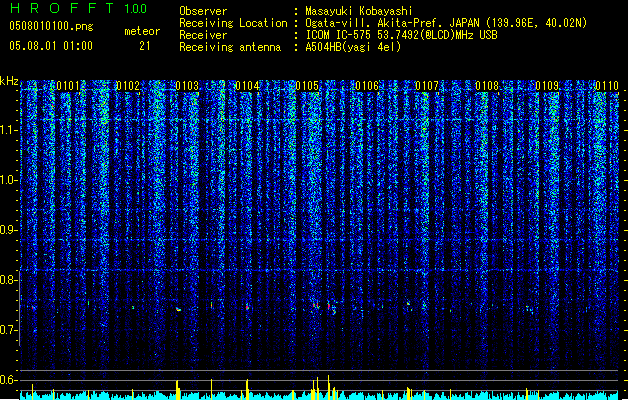
Task: Click the Ogata-vill. Akita-Pref. JAPAN location text
Action: tap(446, 23)
